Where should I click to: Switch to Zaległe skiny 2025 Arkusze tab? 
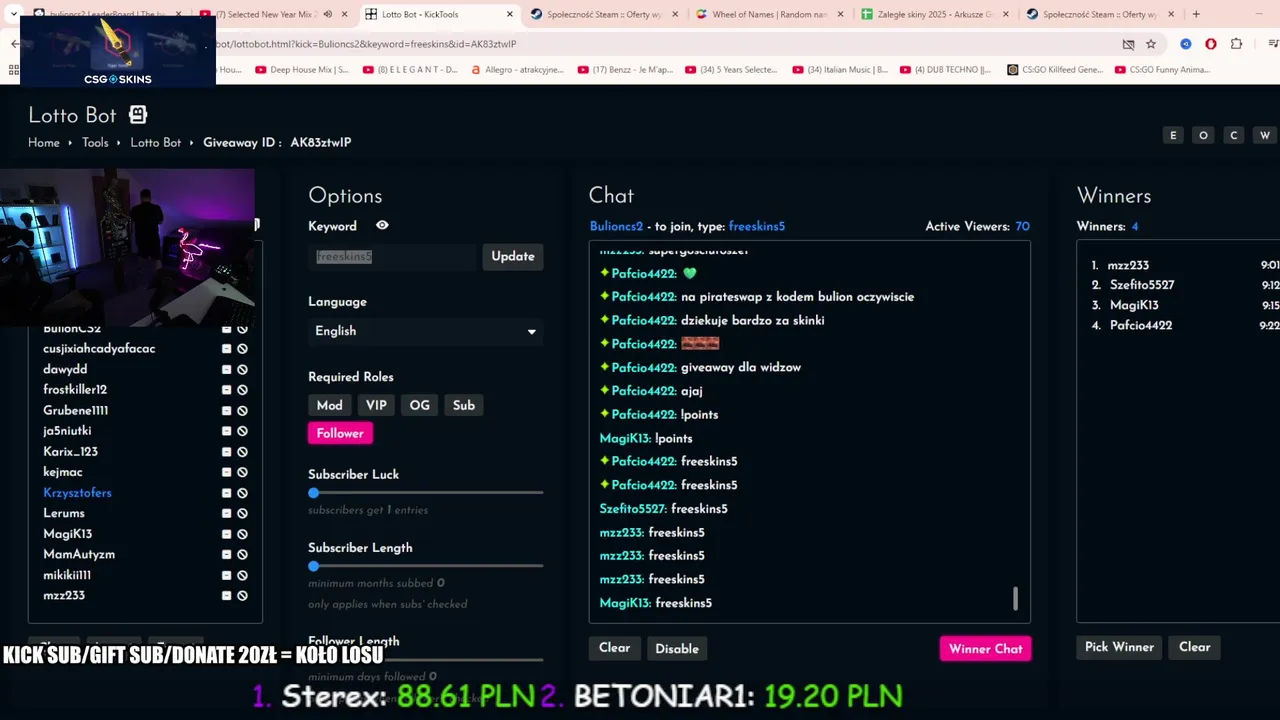tap(935, 14)
